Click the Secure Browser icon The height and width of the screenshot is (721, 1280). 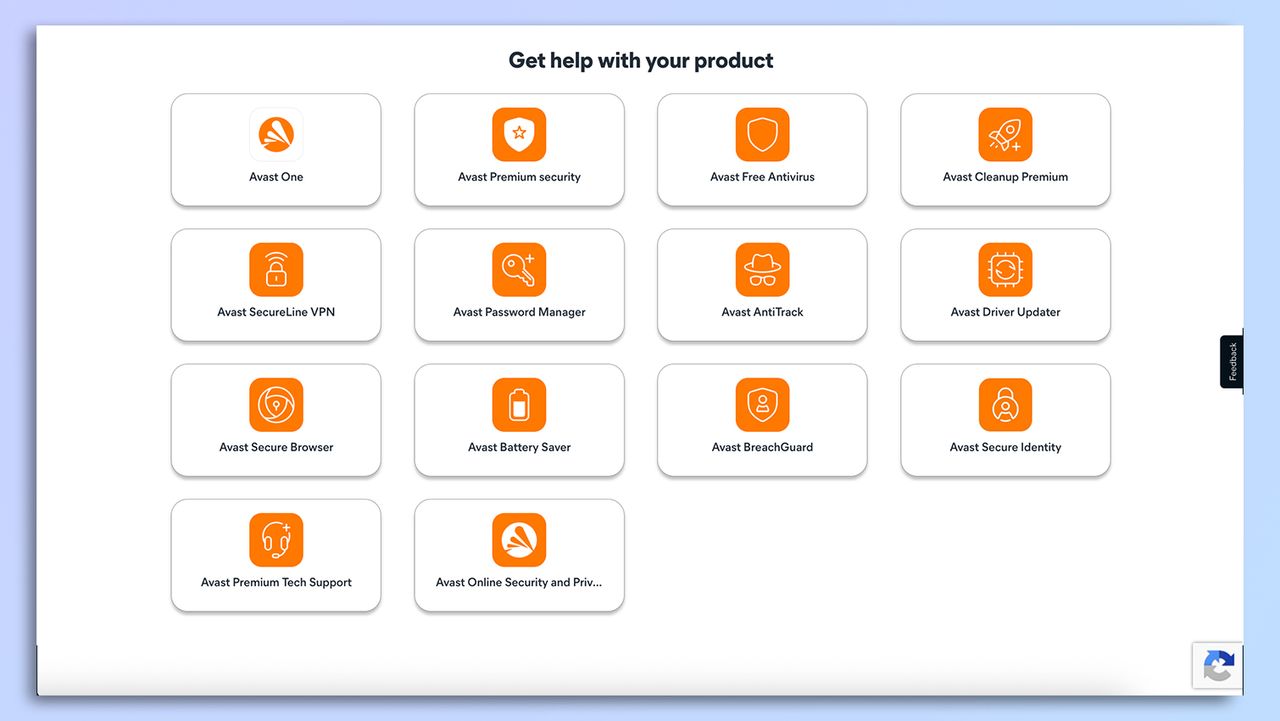[276, 404]
